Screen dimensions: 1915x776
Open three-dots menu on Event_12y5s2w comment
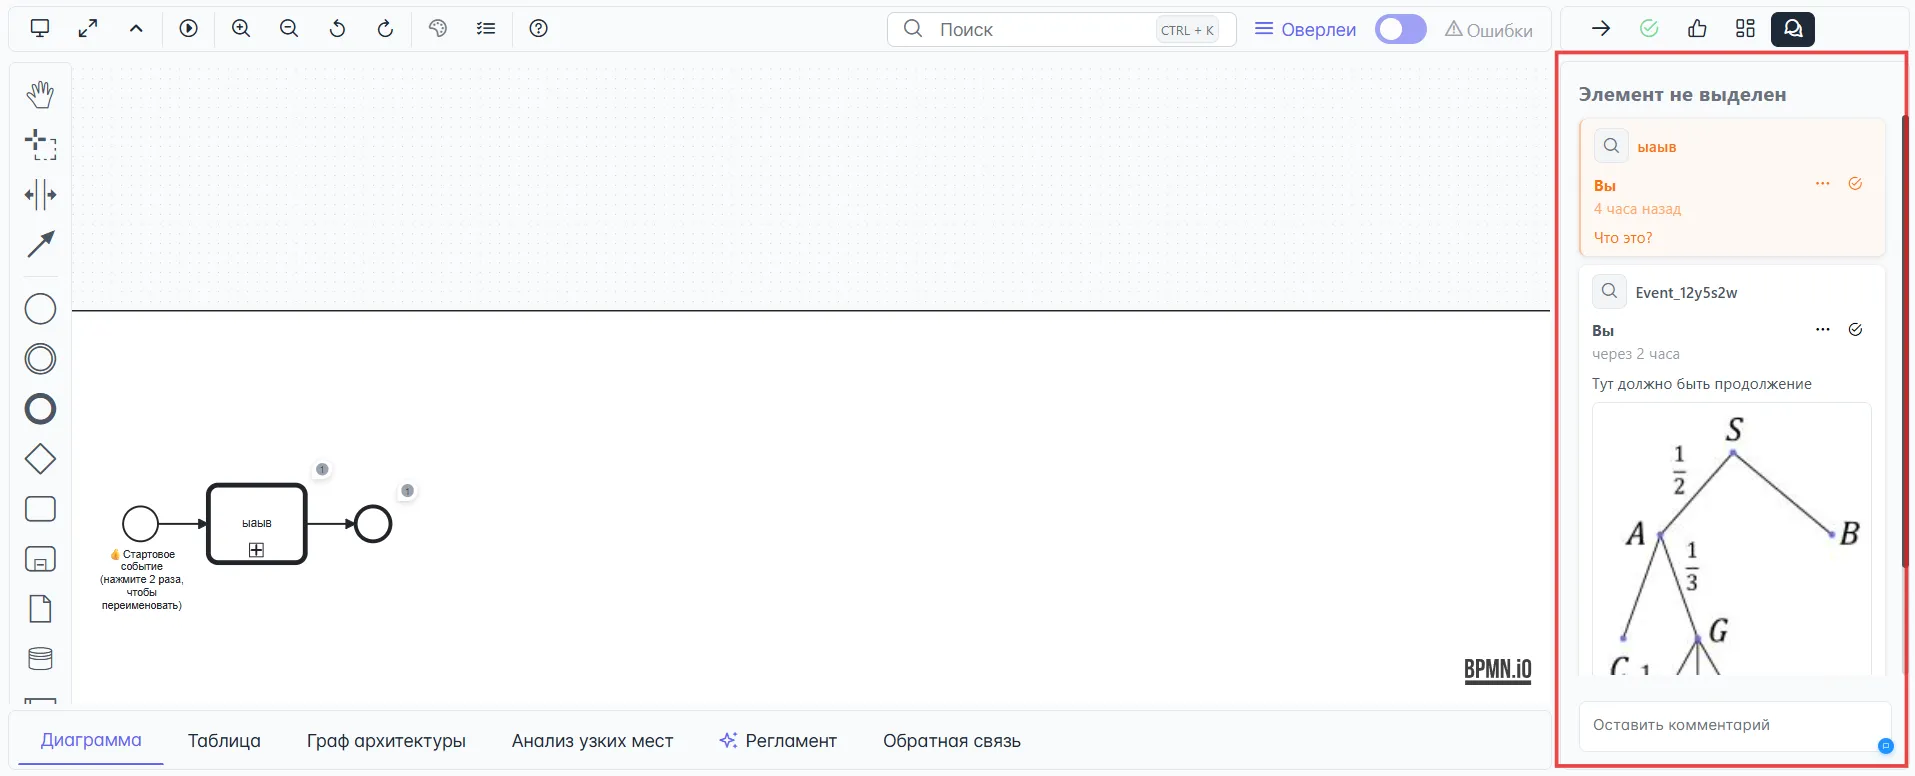pyautogui.click(x=1822, y=330)
